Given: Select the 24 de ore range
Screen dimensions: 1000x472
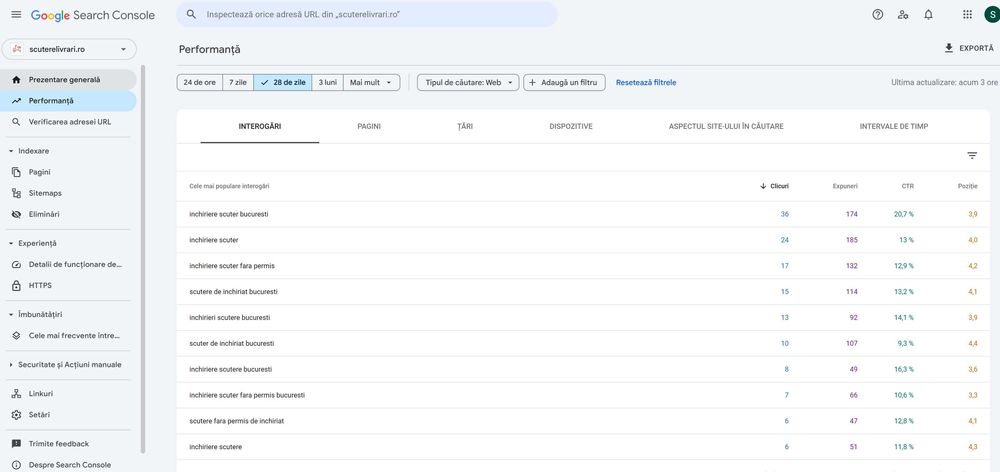Looking at the screenshot, I should [200, 83].
